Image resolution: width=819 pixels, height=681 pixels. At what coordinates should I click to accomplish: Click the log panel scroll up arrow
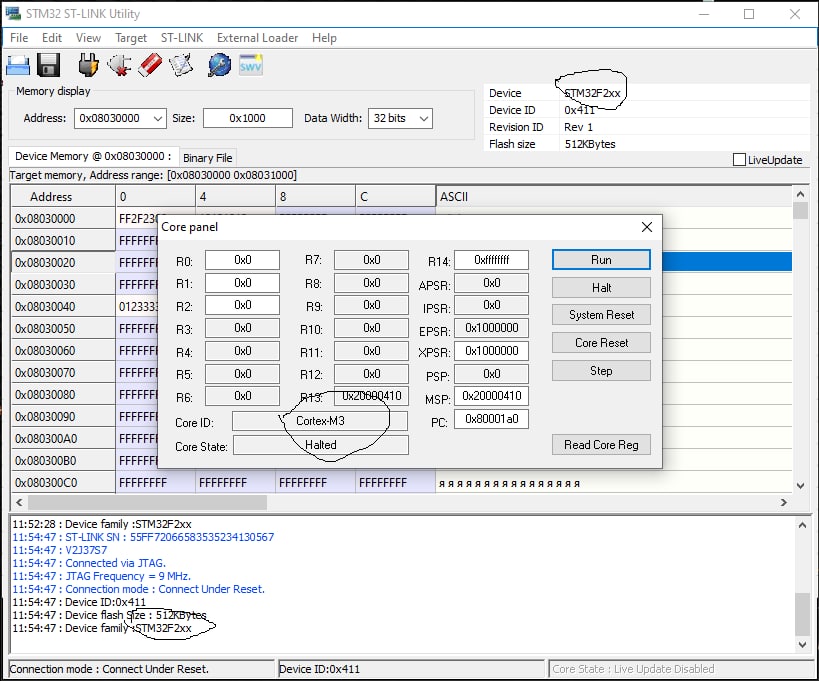[802, 525]
